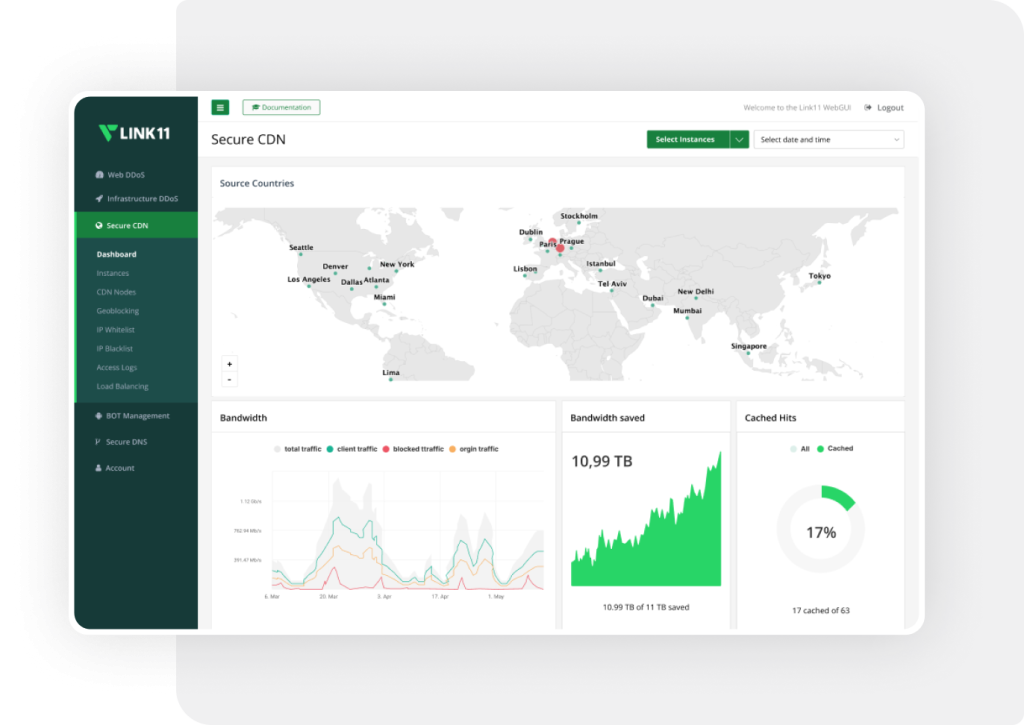This screenshot has height=725, width=1024.
Task: Click the blocked traffic red legend dot
Action: 386,449
